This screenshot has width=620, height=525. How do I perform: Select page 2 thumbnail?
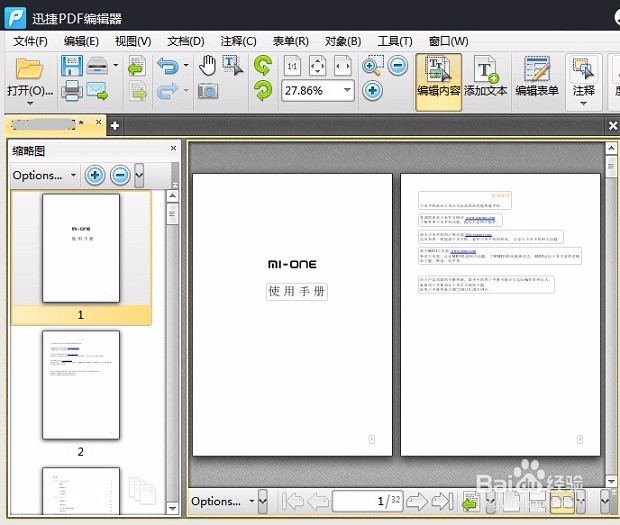[81, 385]
